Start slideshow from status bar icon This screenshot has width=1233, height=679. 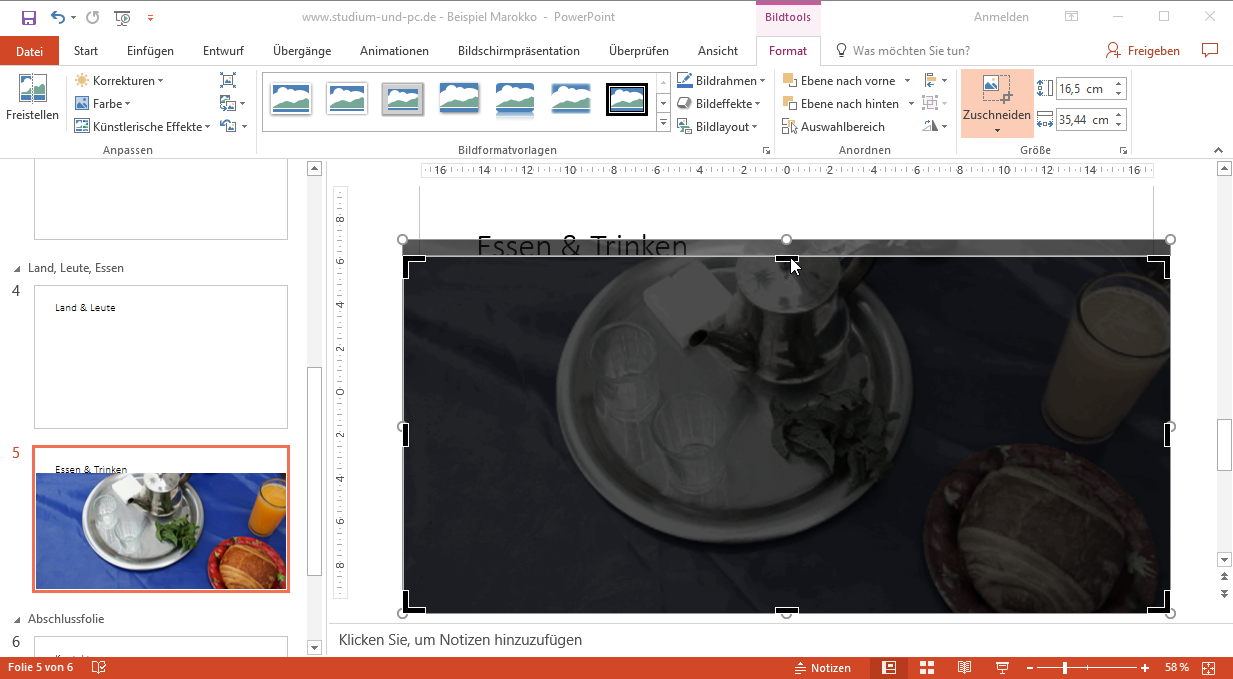point(1002,668)
